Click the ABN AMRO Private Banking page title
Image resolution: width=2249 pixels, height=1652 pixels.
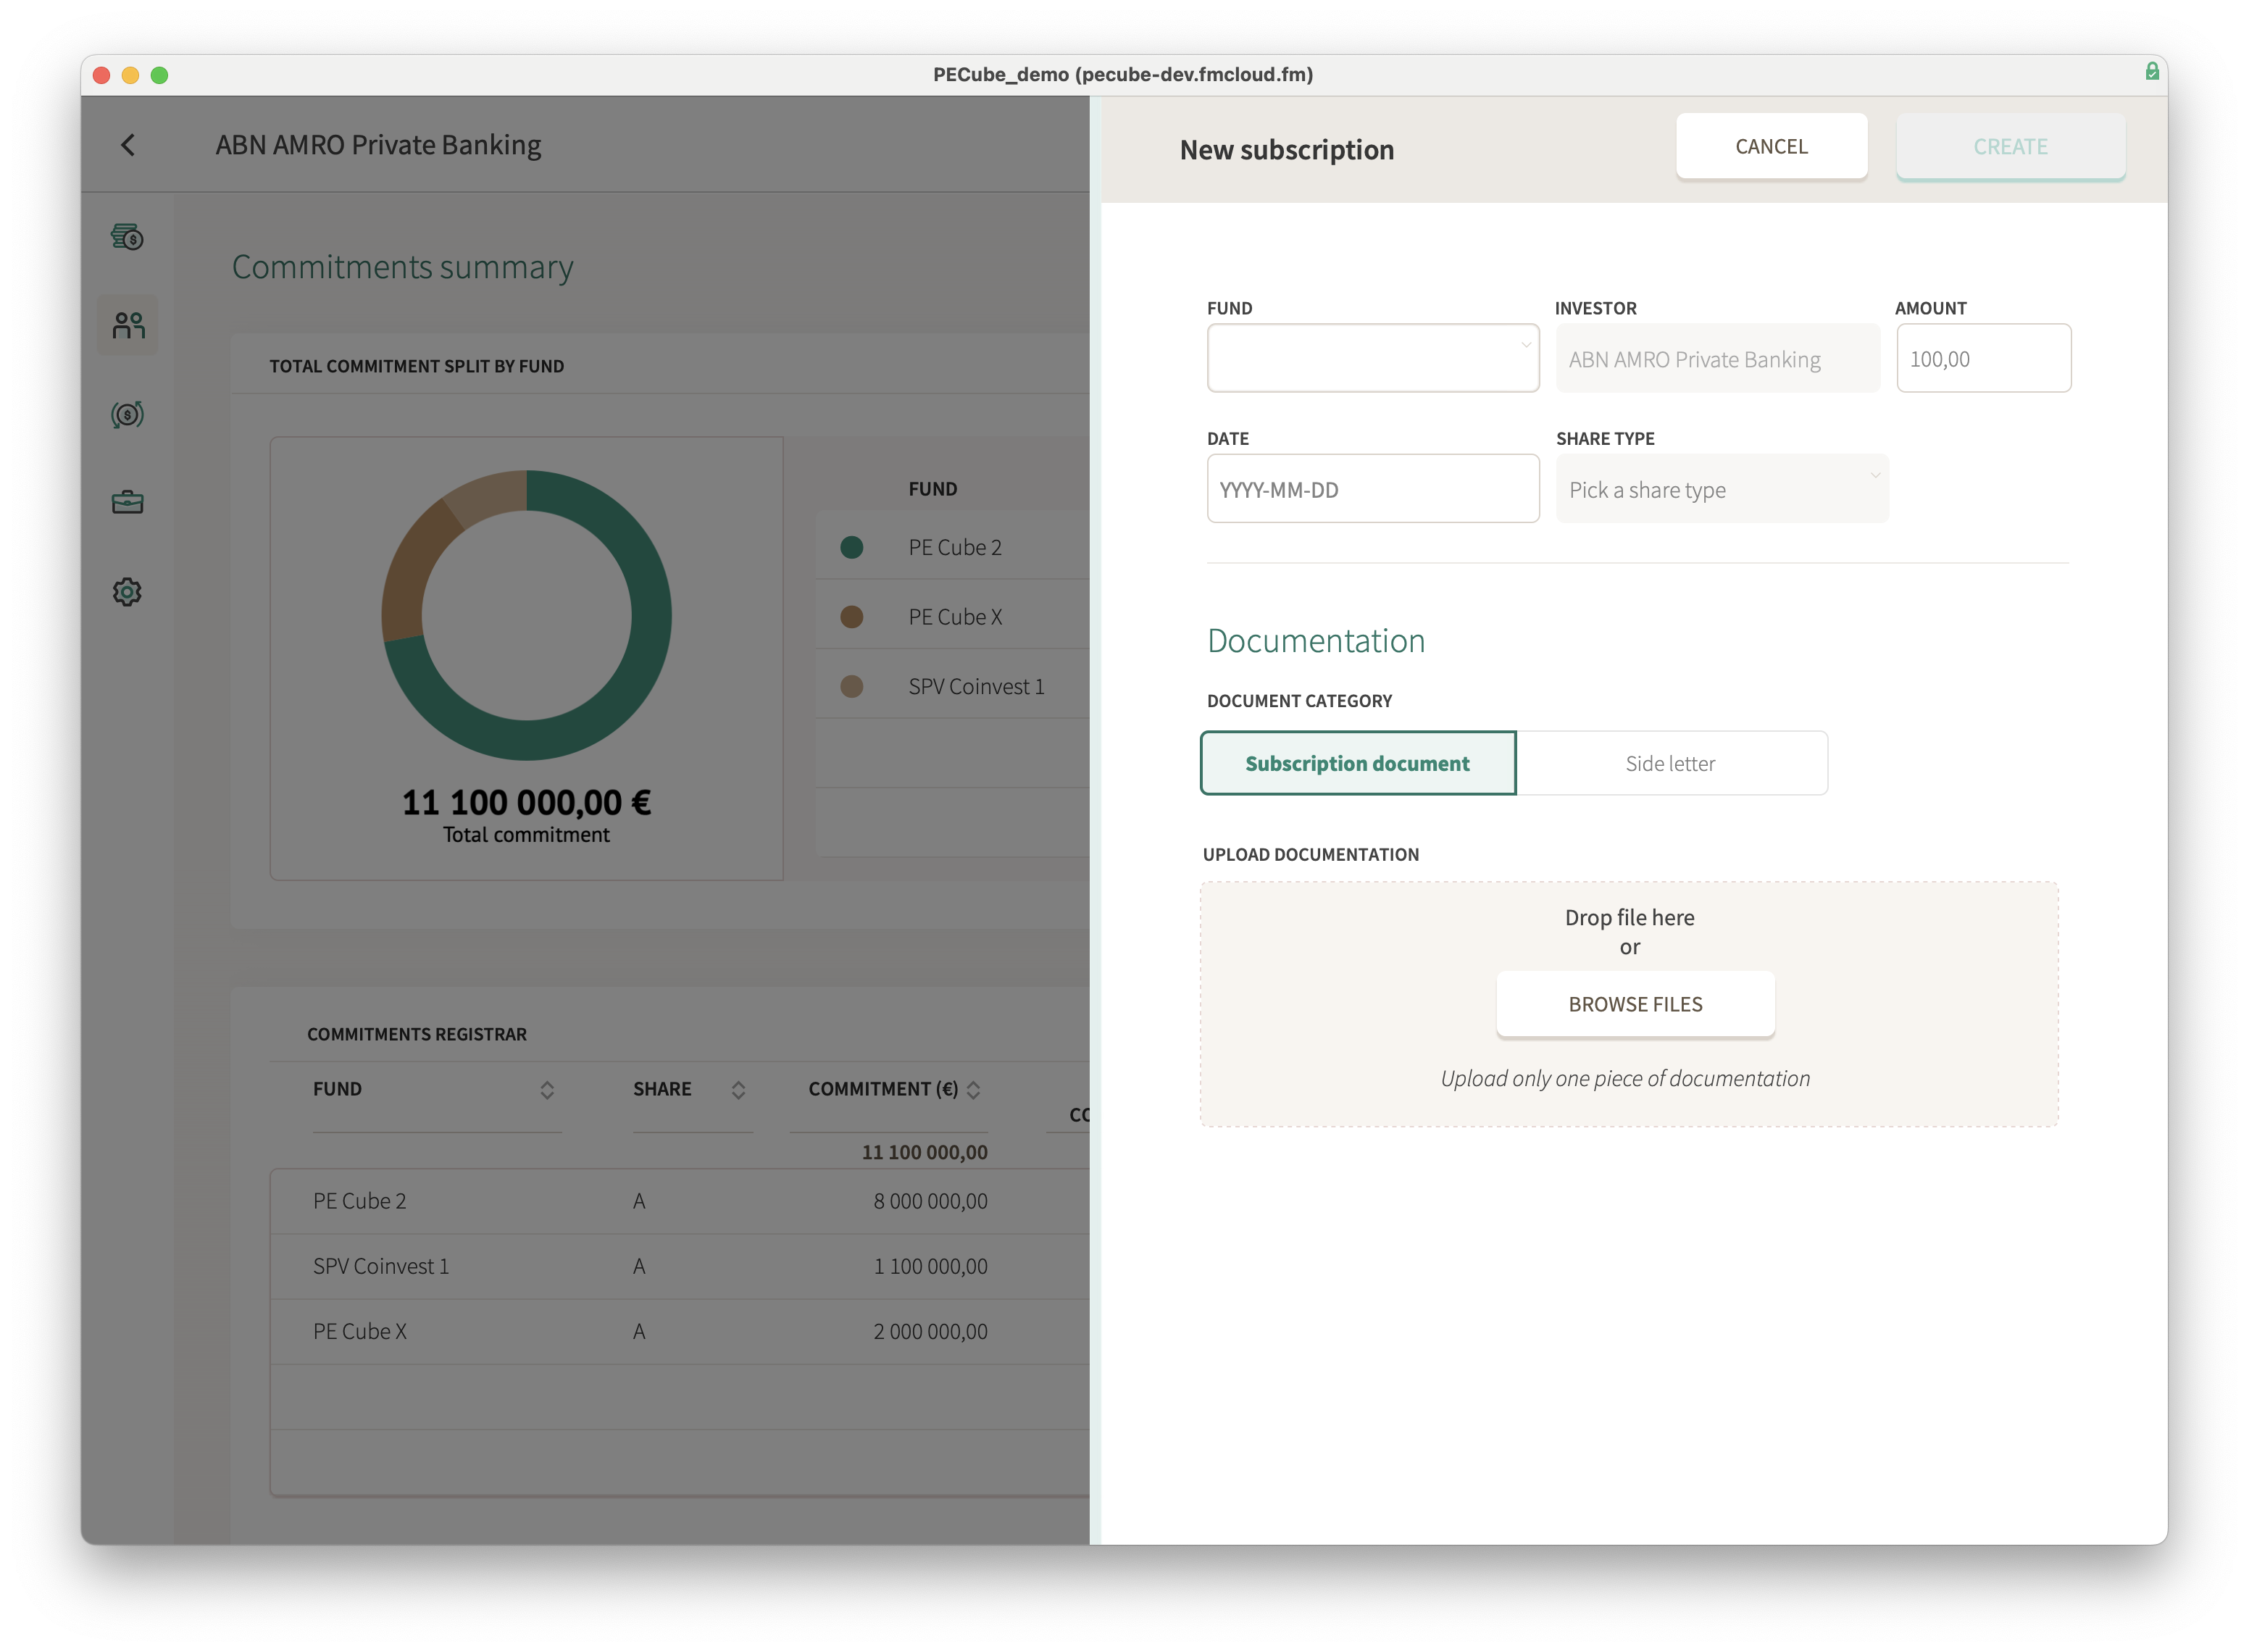click(x=378, y=145)
